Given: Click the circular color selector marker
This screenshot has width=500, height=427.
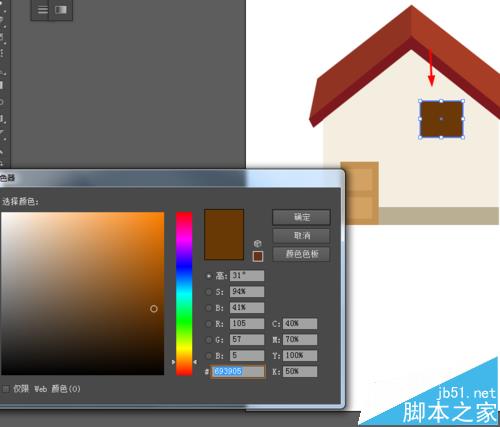Looking at the screenshot, I should pos(153,309).
